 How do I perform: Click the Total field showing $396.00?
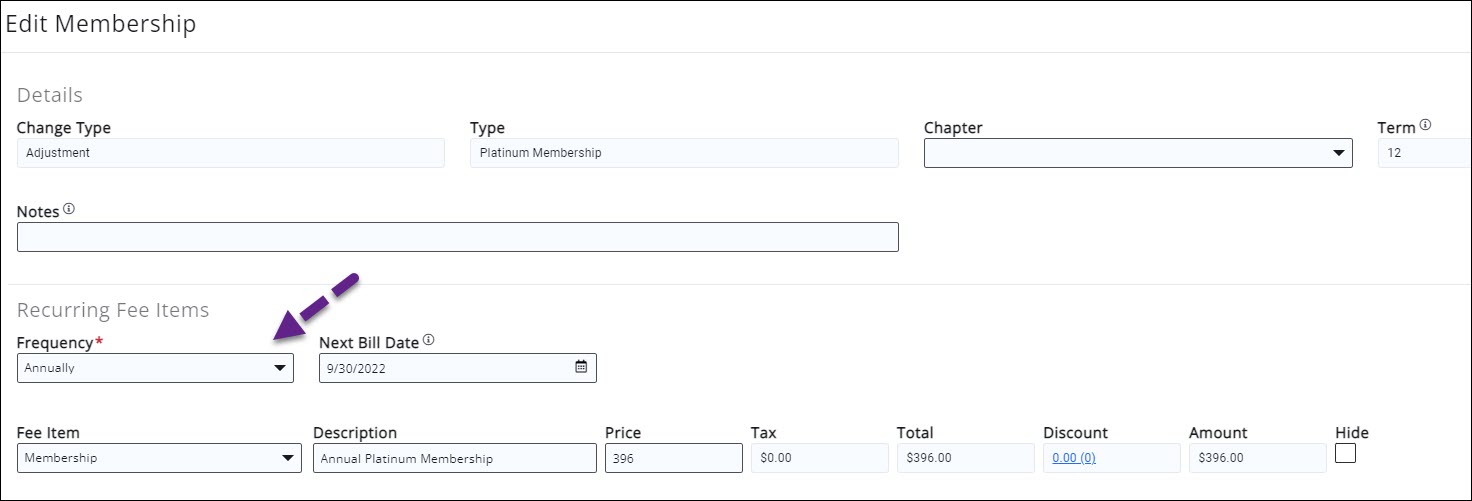[x=965, y=458]
